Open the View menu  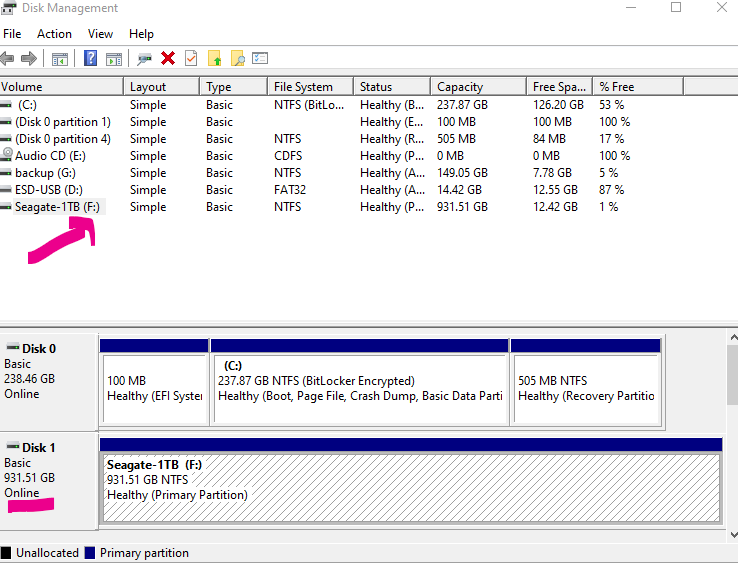(100, 34)
